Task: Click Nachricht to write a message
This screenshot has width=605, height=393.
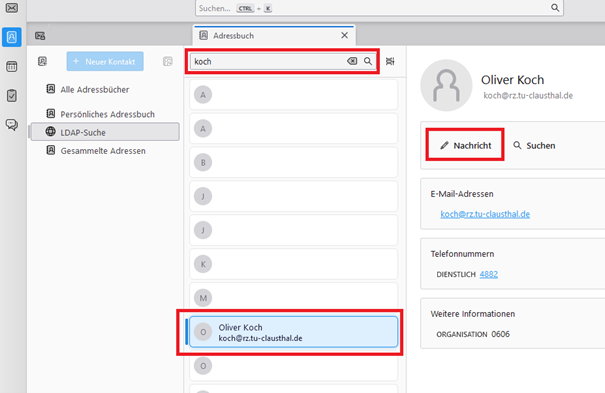Action: click(465, 145)
